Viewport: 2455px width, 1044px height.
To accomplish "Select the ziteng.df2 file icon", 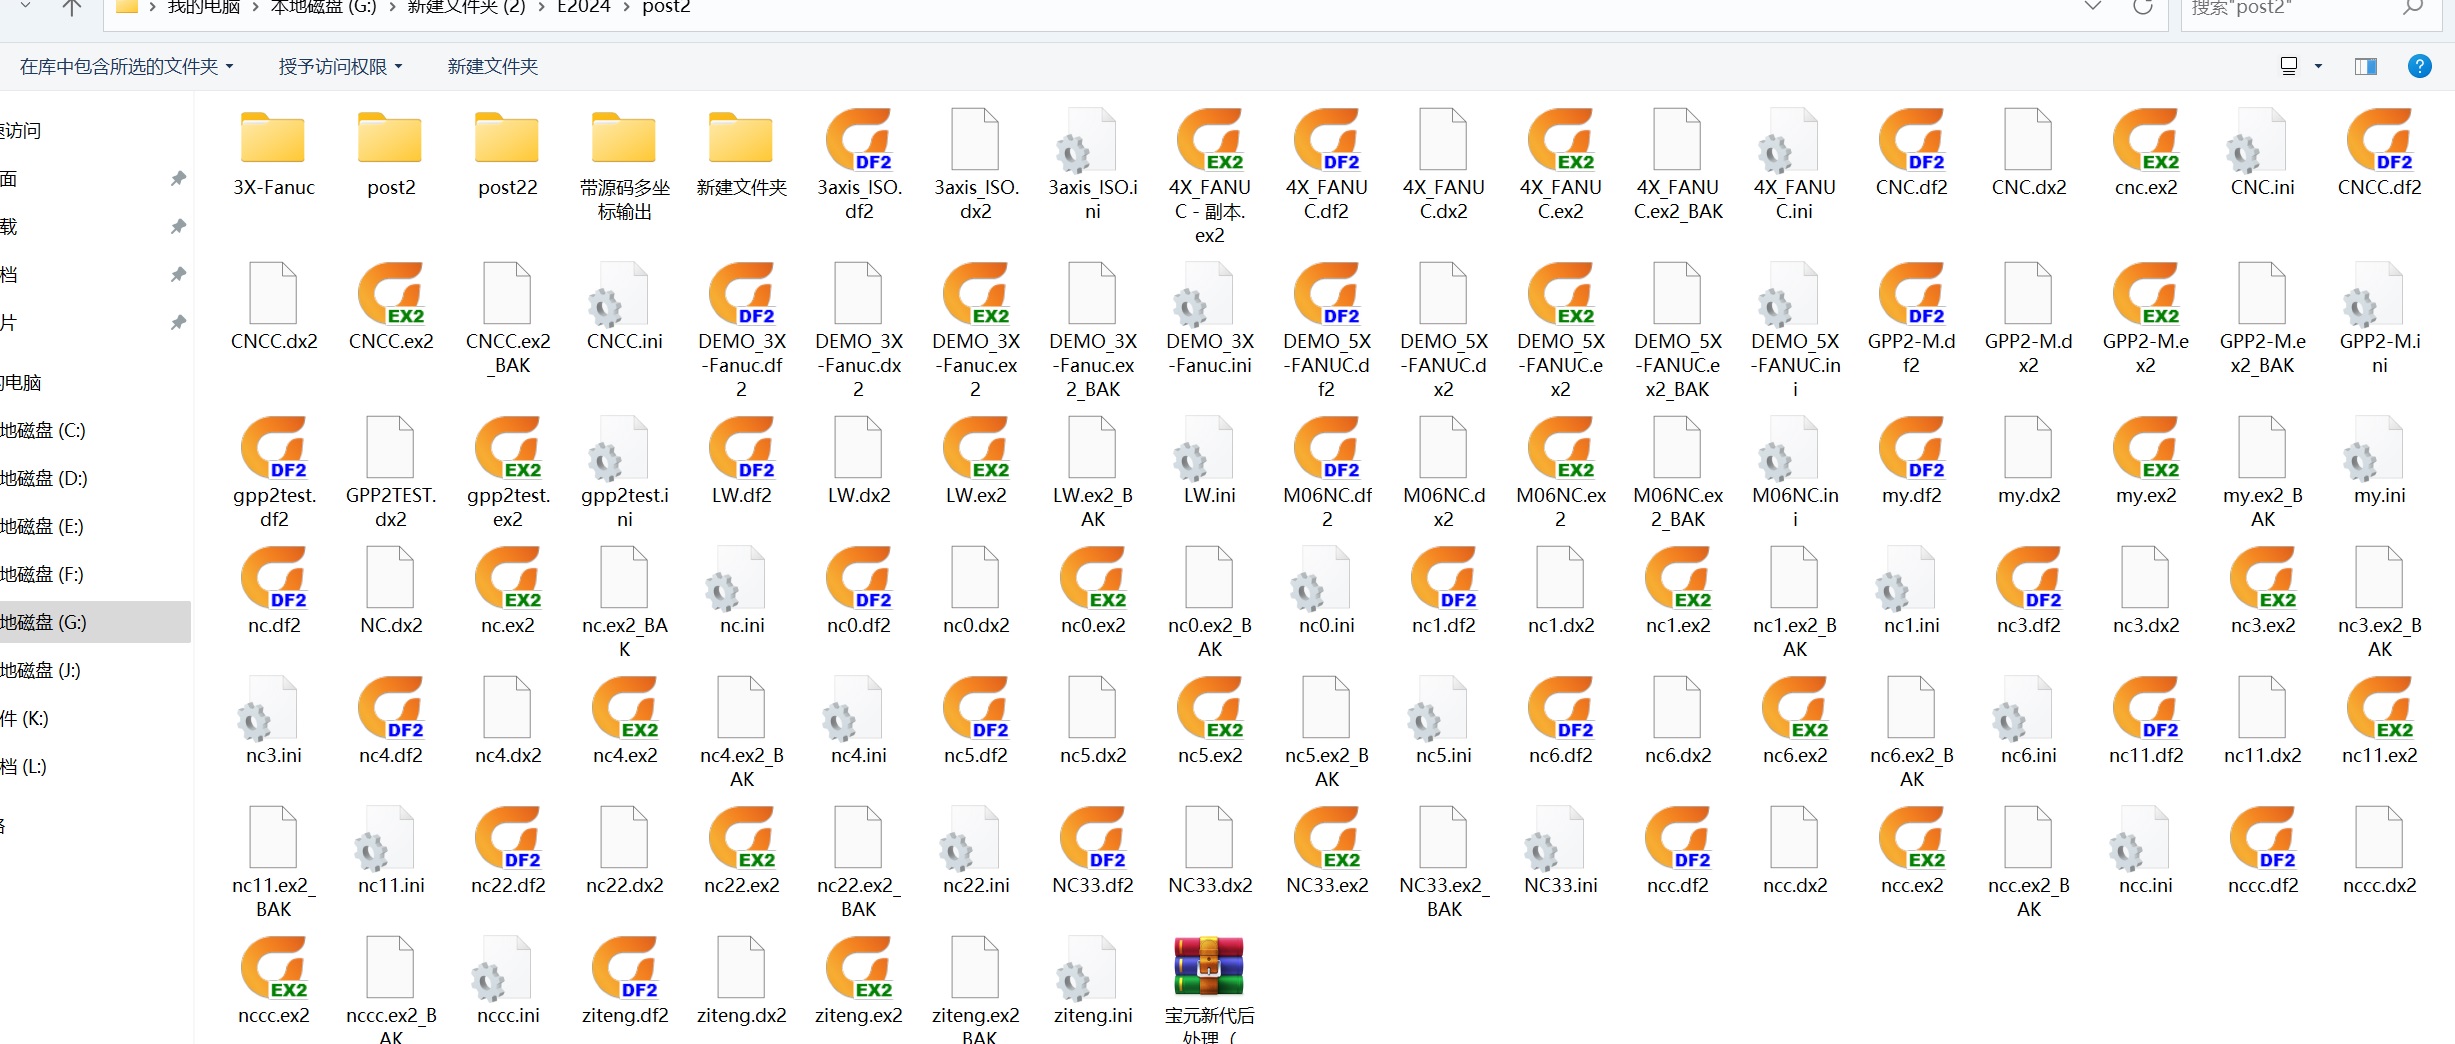I will point(625,967).
